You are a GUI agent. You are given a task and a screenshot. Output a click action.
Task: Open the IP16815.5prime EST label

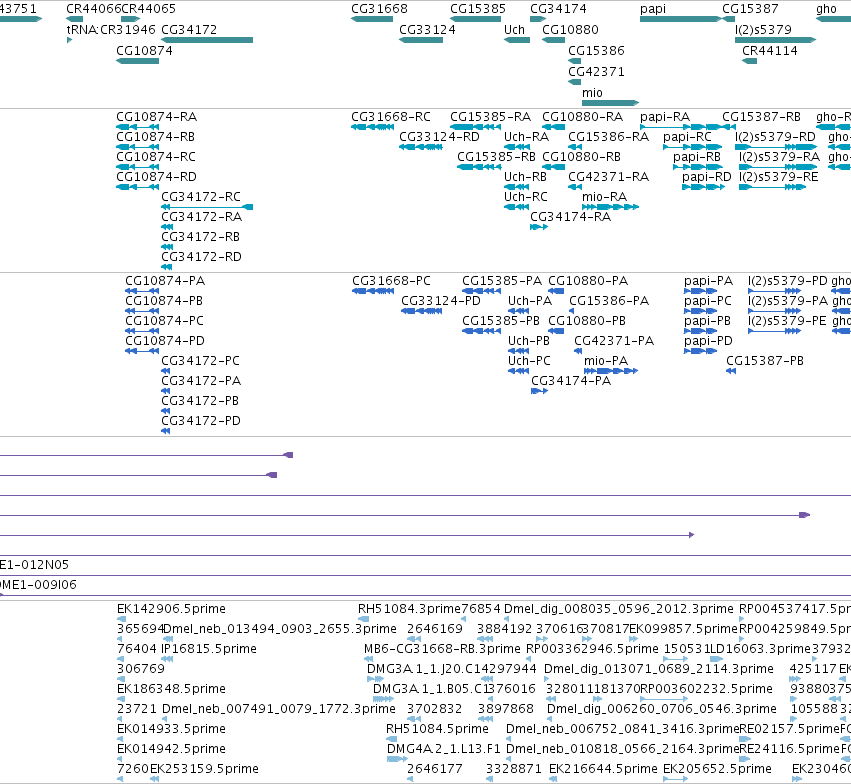click(x=209, y=649)
